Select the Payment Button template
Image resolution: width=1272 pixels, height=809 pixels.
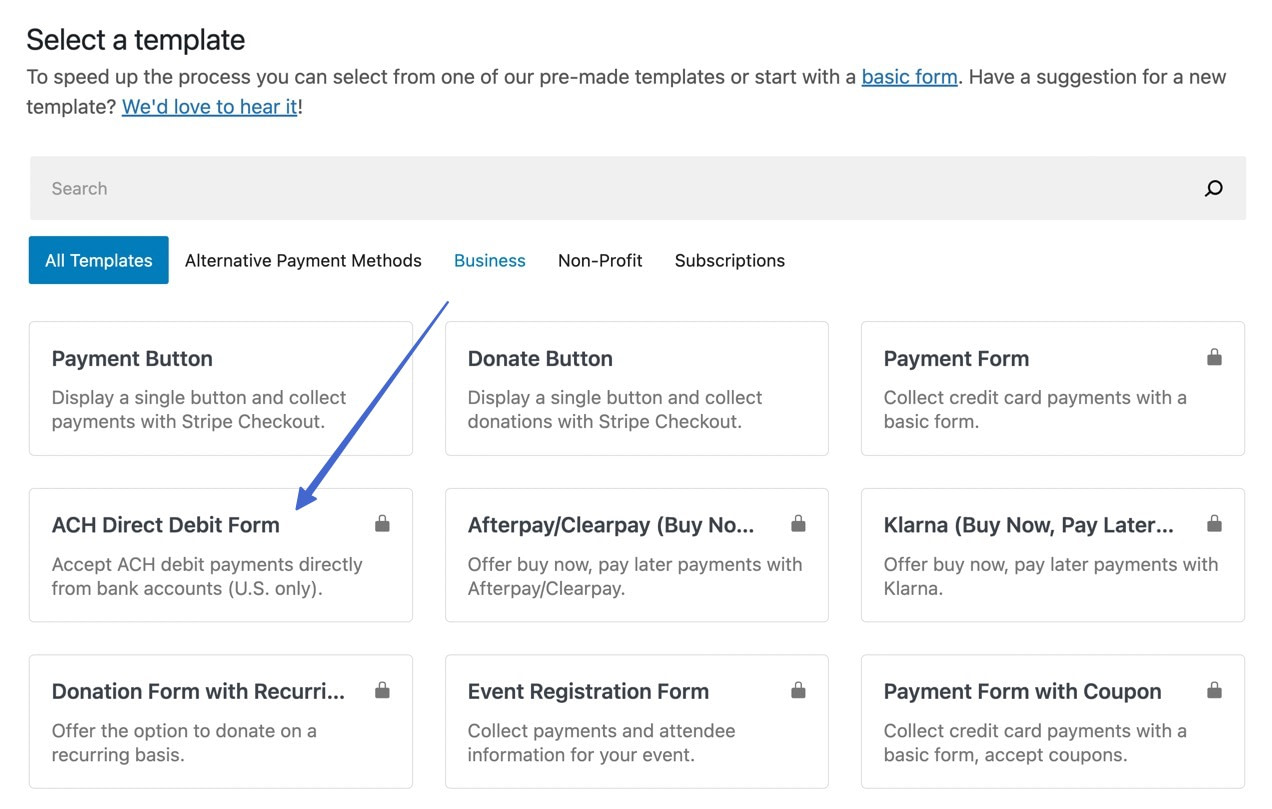[x=221, y=389]
